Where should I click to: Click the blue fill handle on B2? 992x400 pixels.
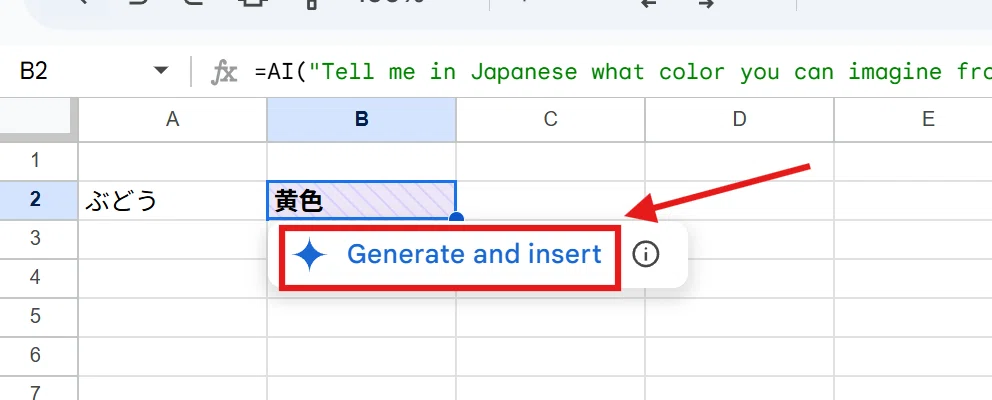pos(456,218)
